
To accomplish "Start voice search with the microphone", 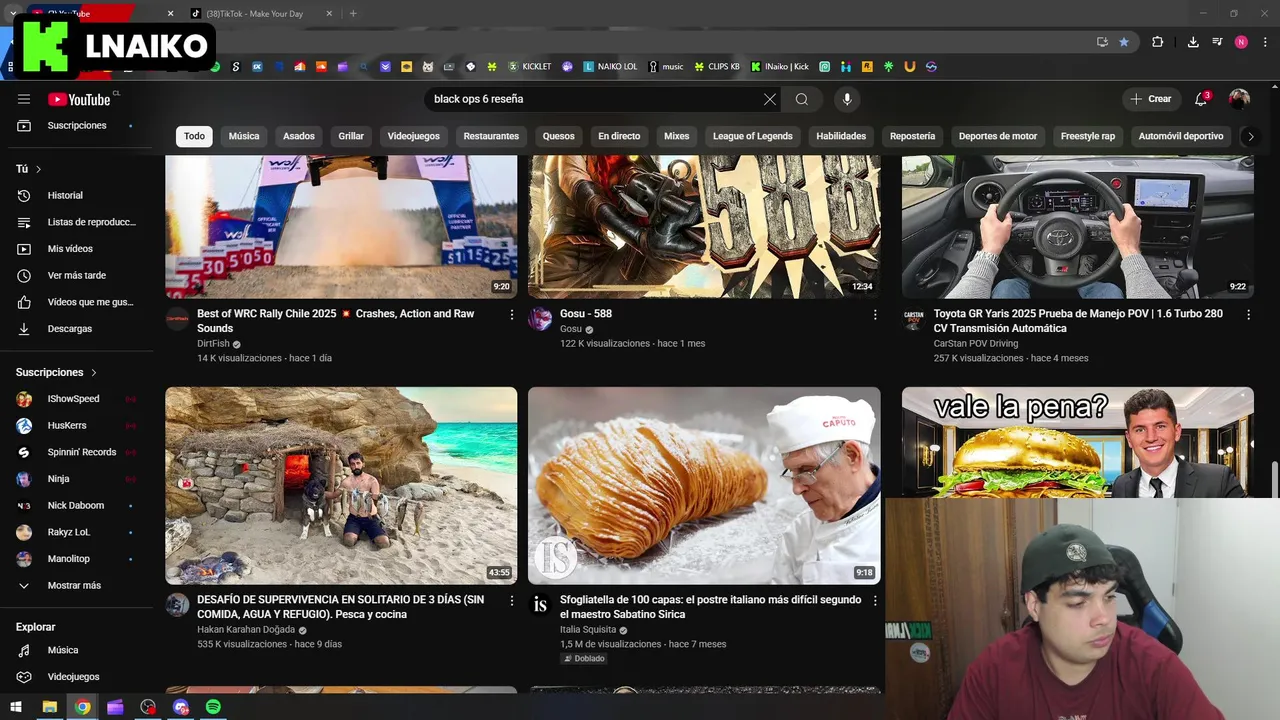I will coord(847,99).
